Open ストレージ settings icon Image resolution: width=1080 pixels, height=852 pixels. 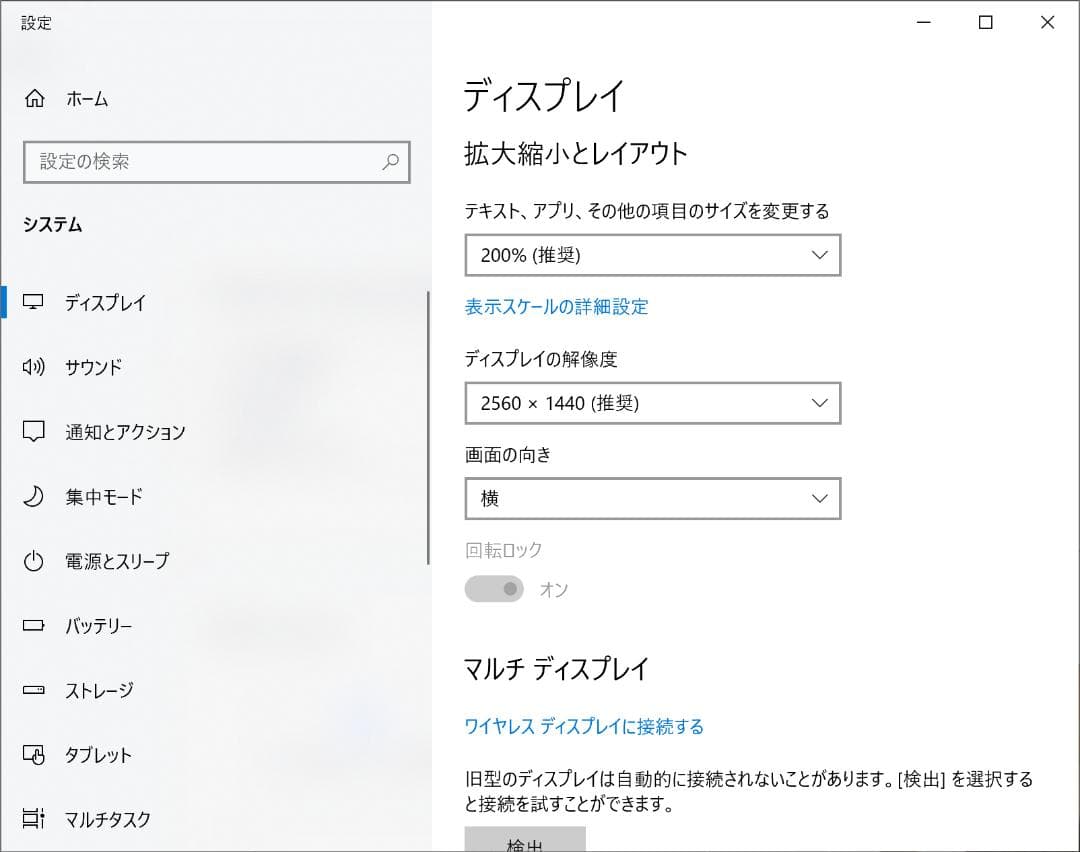point(33,690)
